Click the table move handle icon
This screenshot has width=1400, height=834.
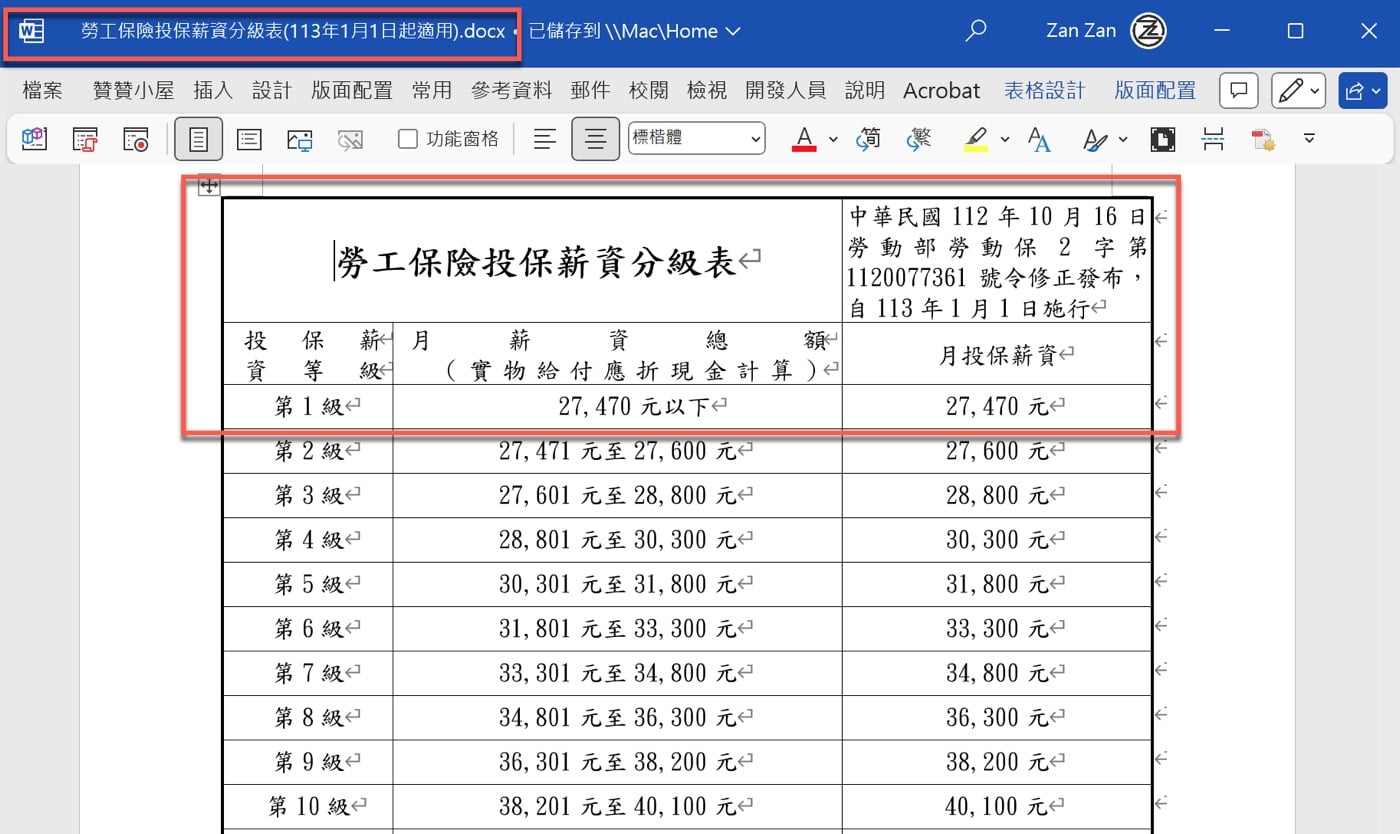209,185
